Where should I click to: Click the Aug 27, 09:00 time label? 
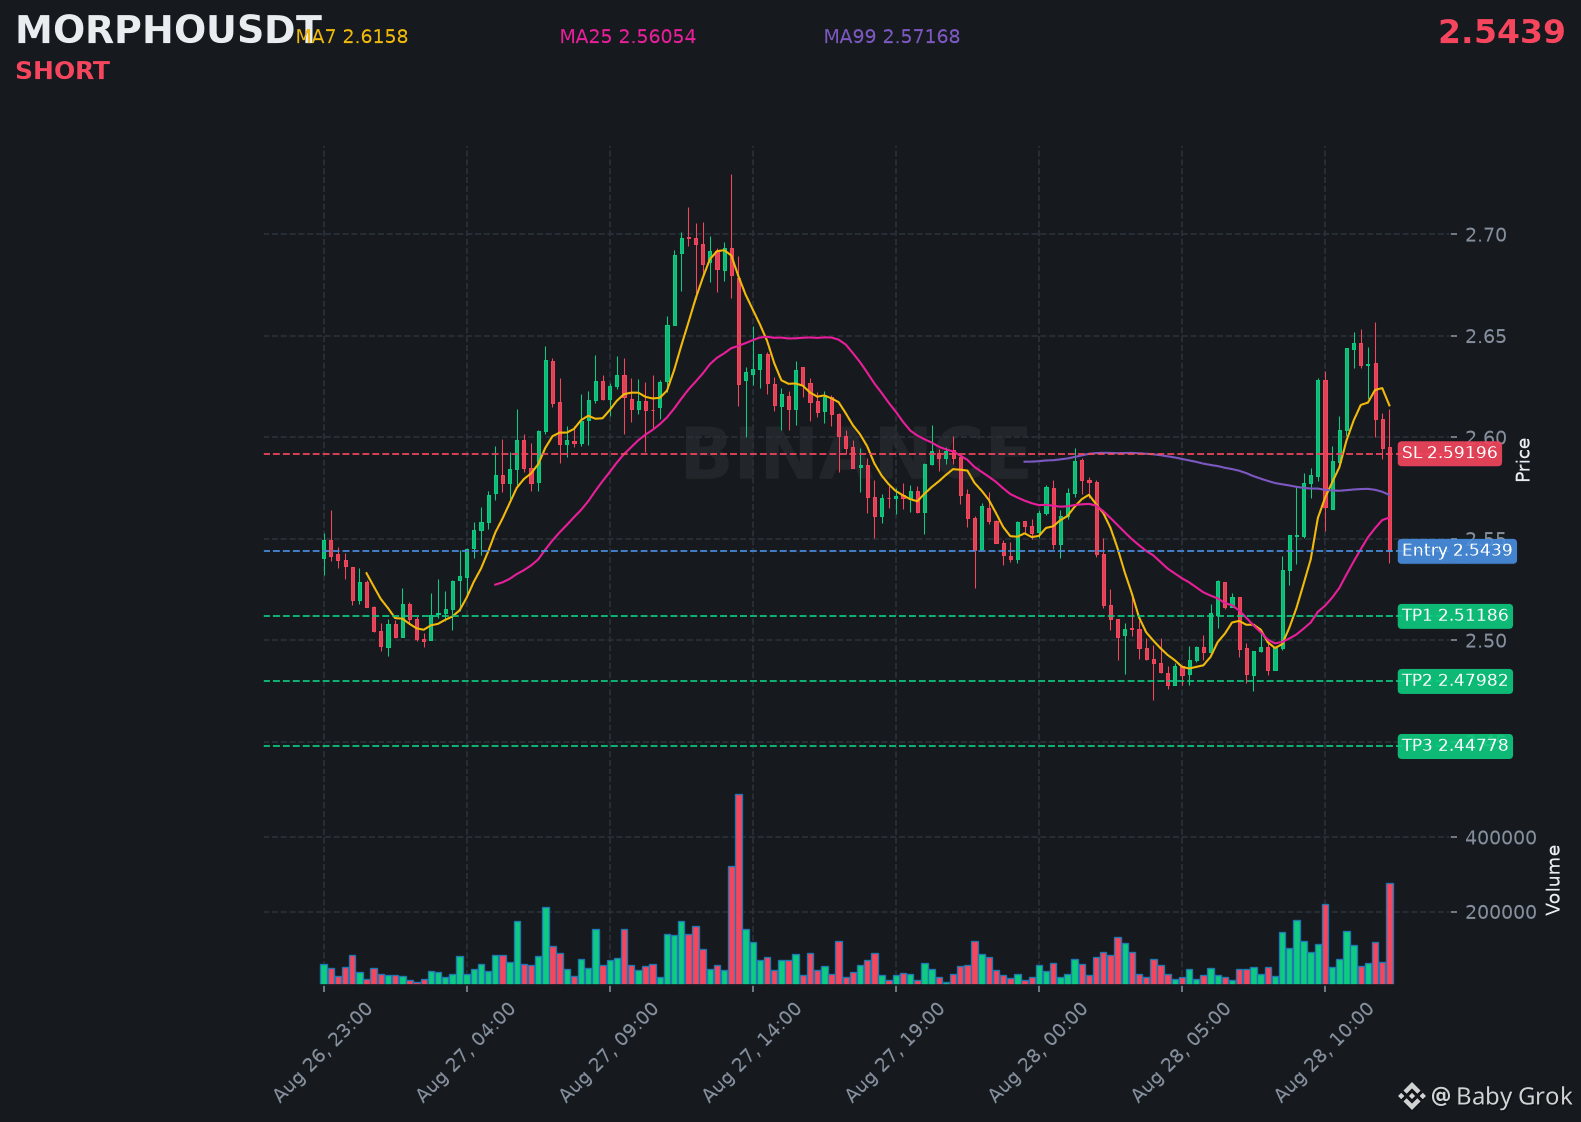coord(610,1053)
